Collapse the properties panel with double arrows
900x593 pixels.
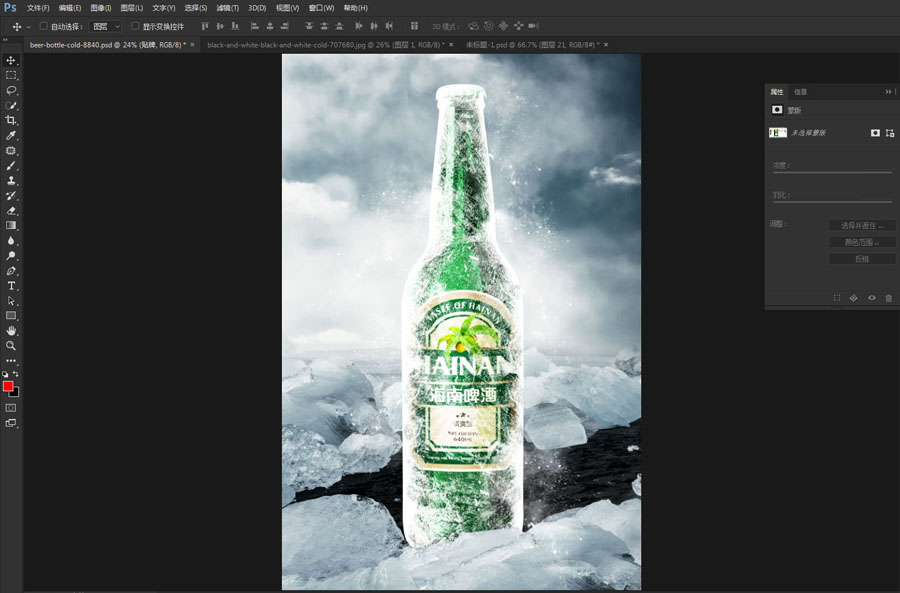(x=888, y=91)
